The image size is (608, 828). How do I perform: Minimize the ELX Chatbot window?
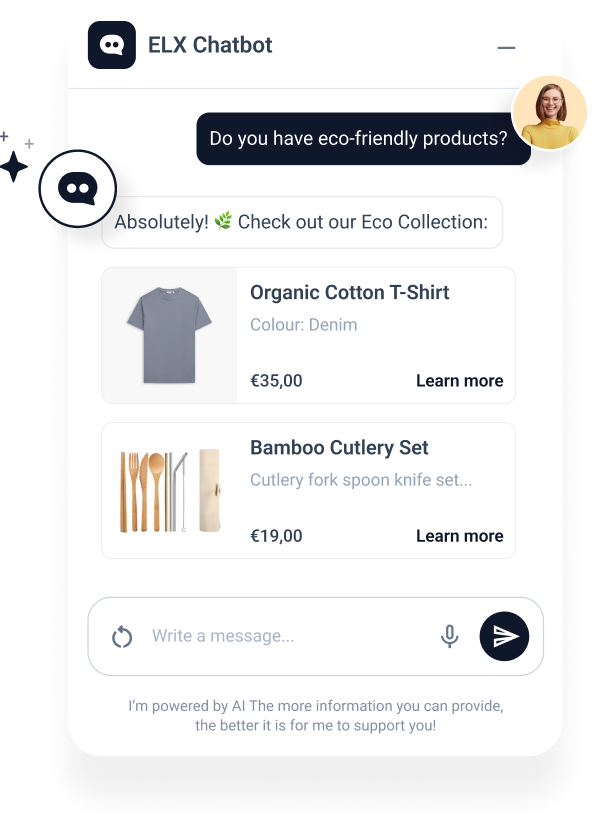coord(506,47)
